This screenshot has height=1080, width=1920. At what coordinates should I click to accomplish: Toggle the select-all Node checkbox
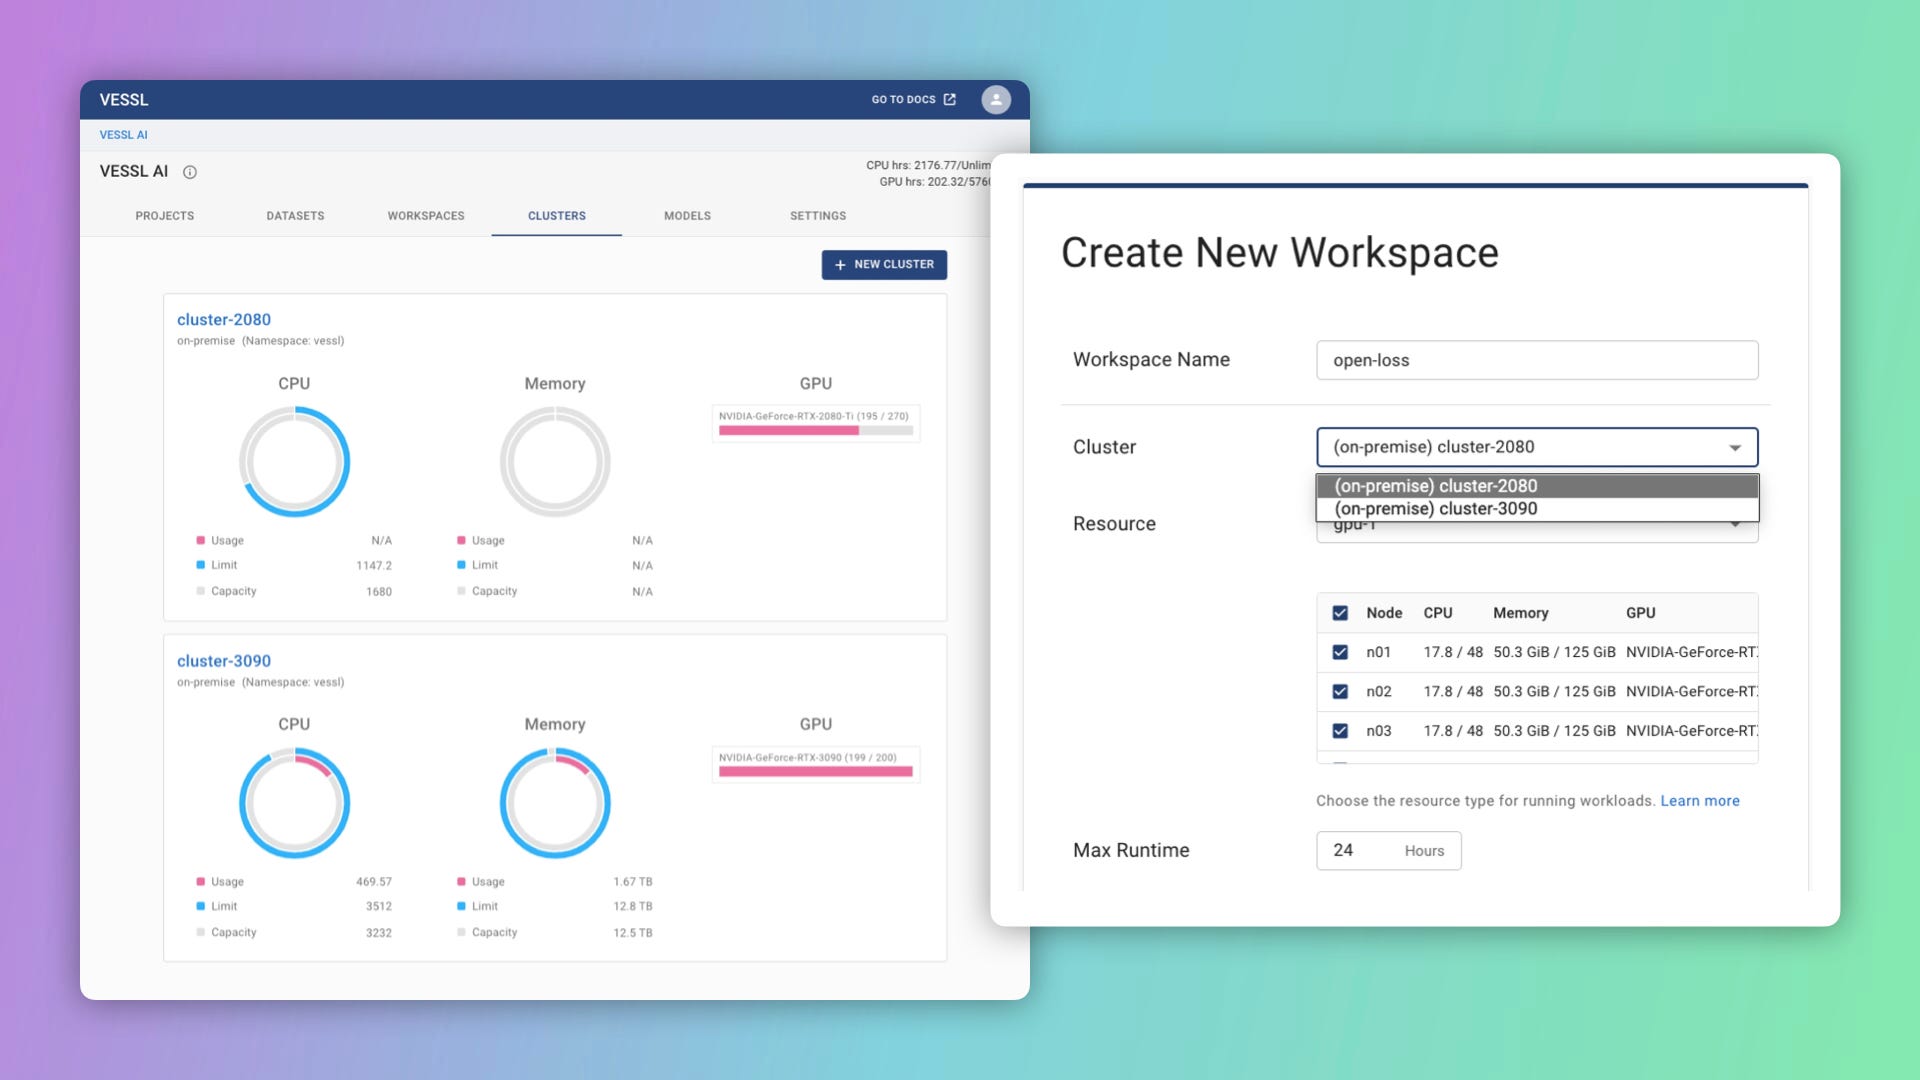(1340, 613)
